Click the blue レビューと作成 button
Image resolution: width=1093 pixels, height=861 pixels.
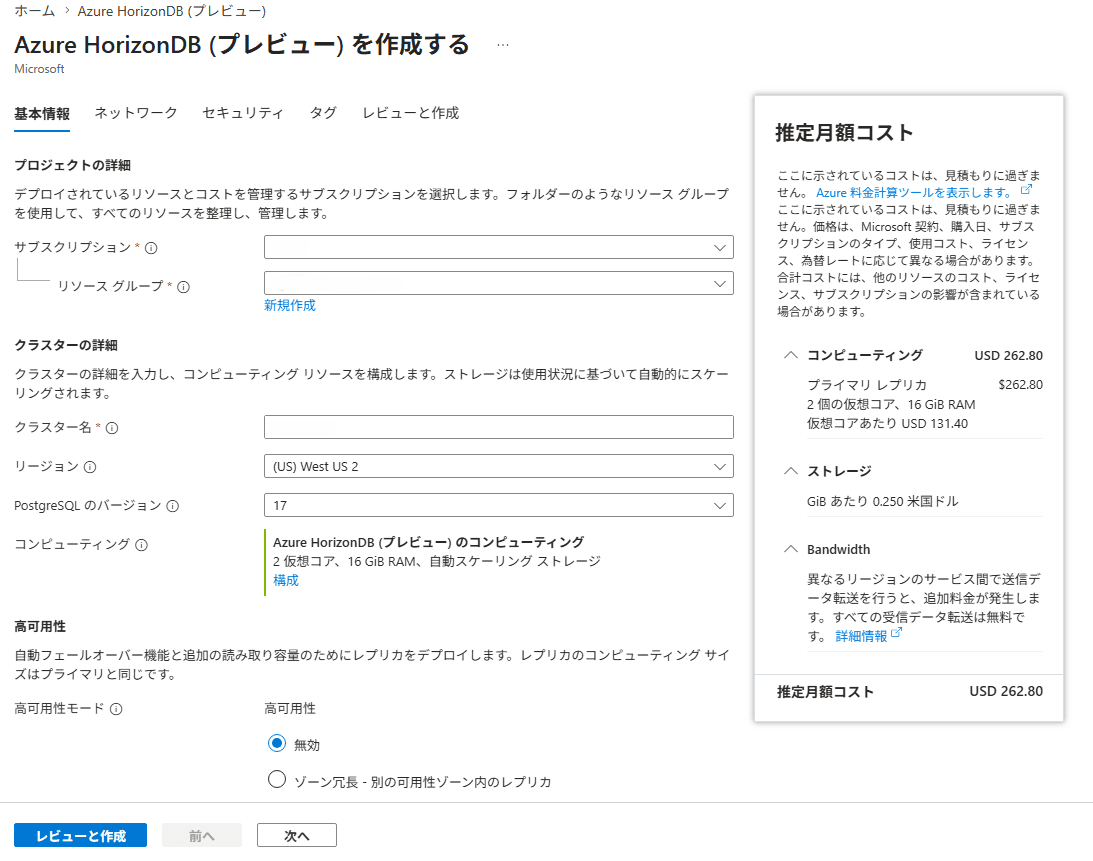pyautogui.click(x=80, y=835)
